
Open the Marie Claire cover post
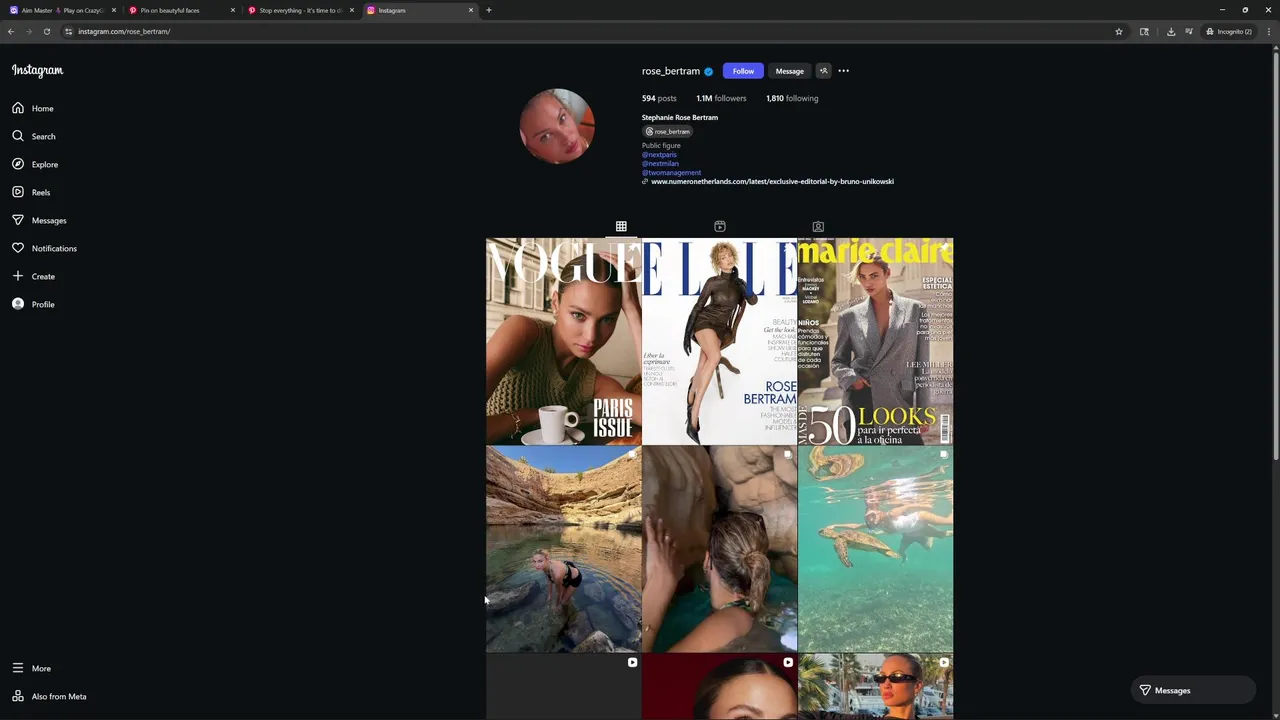875,341
